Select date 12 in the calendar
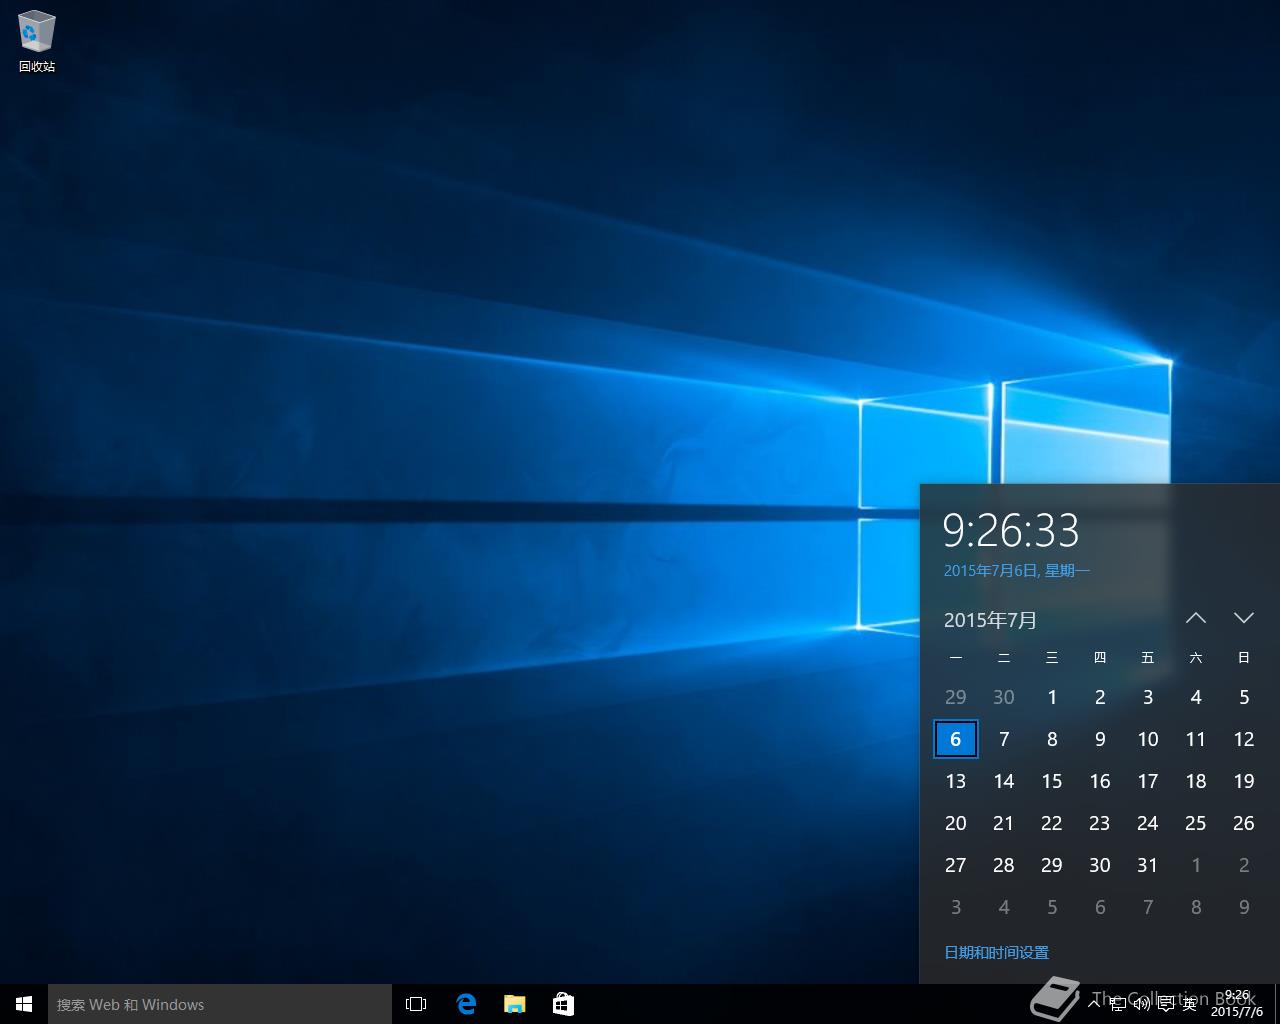The height and width of the screenshot is (1024, 1280). tap(1244, 739)
